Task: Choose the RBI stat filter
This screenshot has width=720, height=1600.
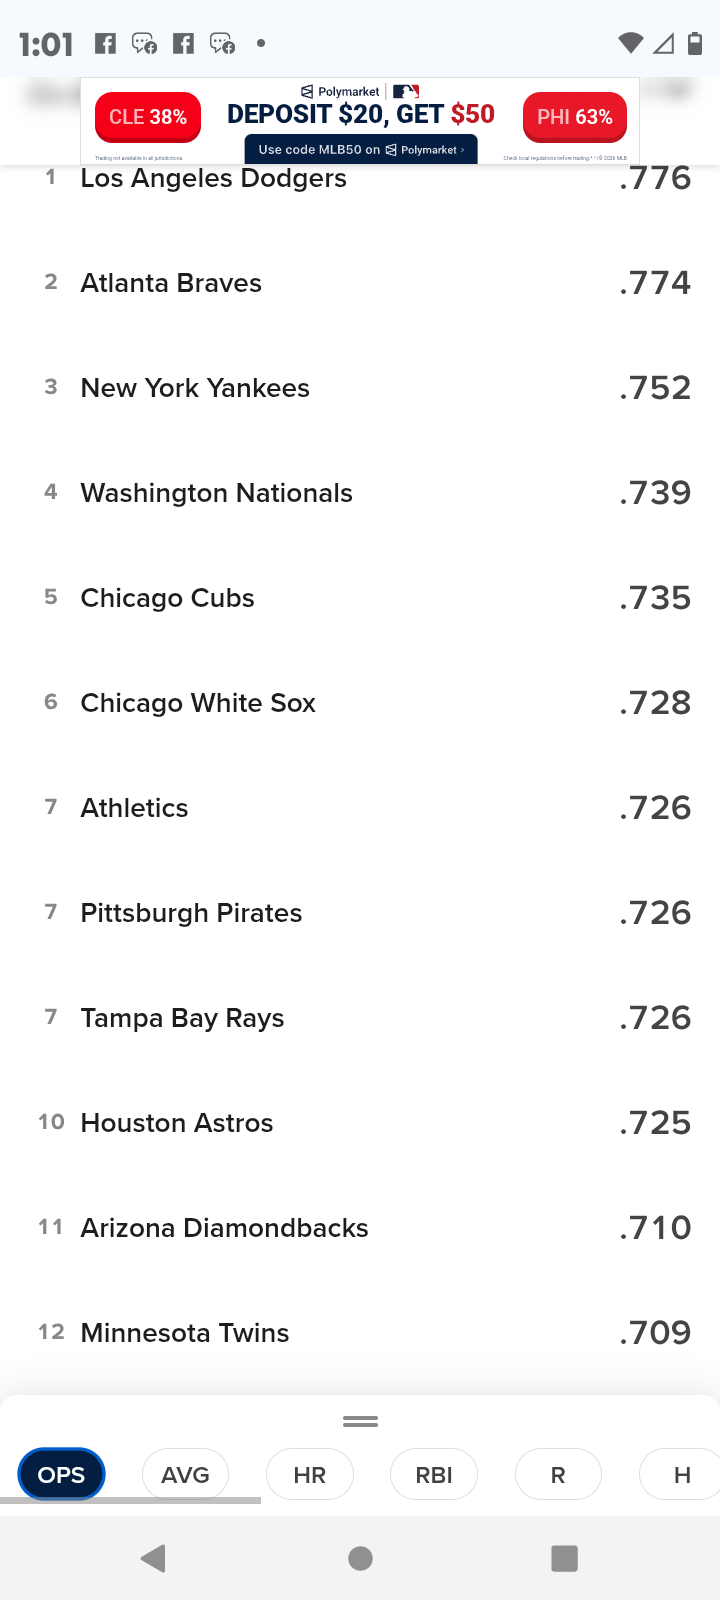Action: [x=434, y=1475]
